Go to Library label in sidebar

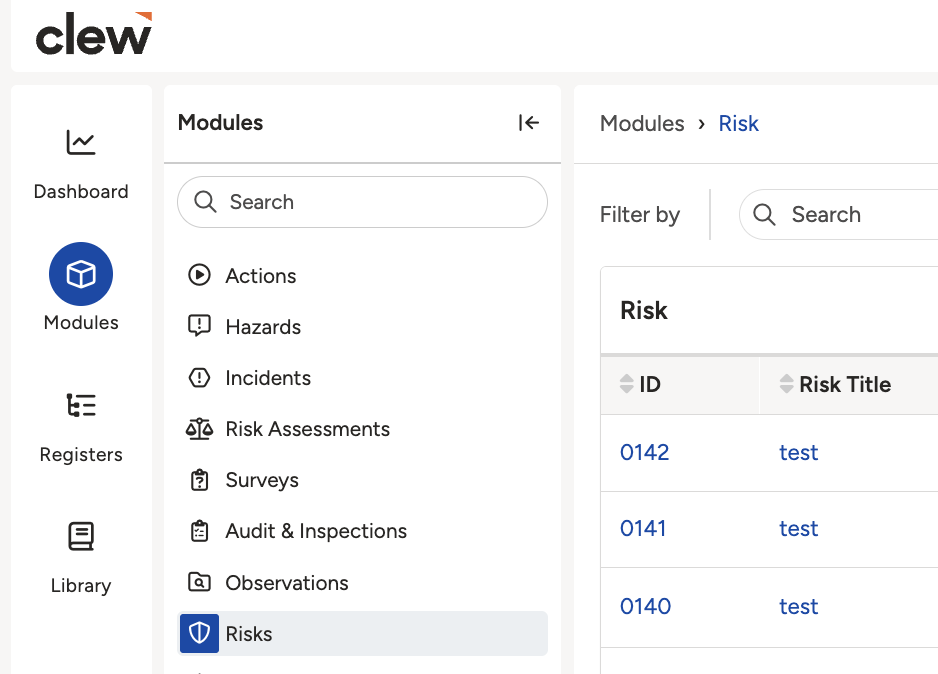pos(81,585)
